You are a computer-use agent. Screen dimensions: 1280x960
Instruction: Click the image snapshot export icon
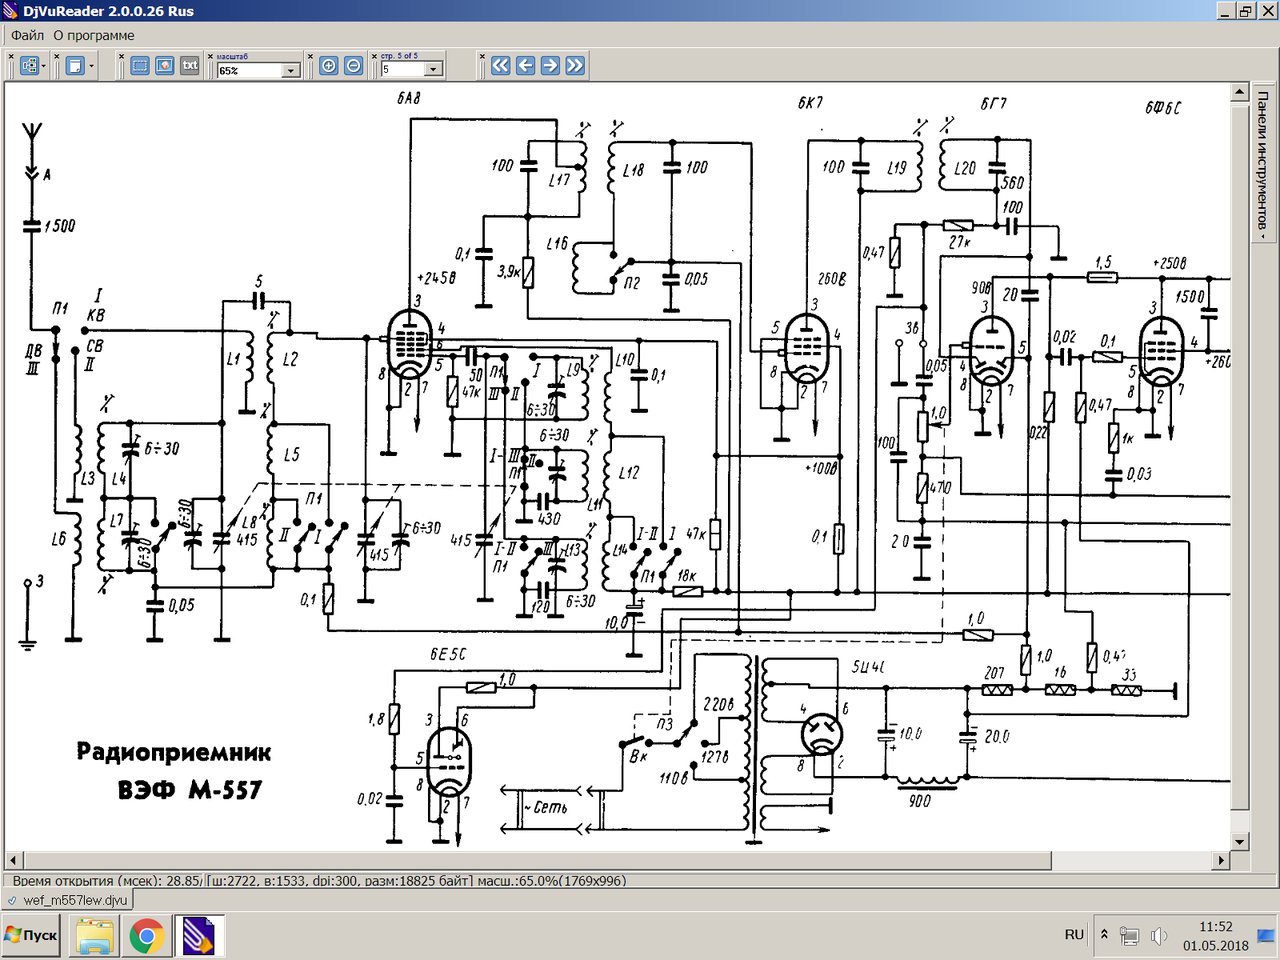pyautogui.click(x=165, y=66)
